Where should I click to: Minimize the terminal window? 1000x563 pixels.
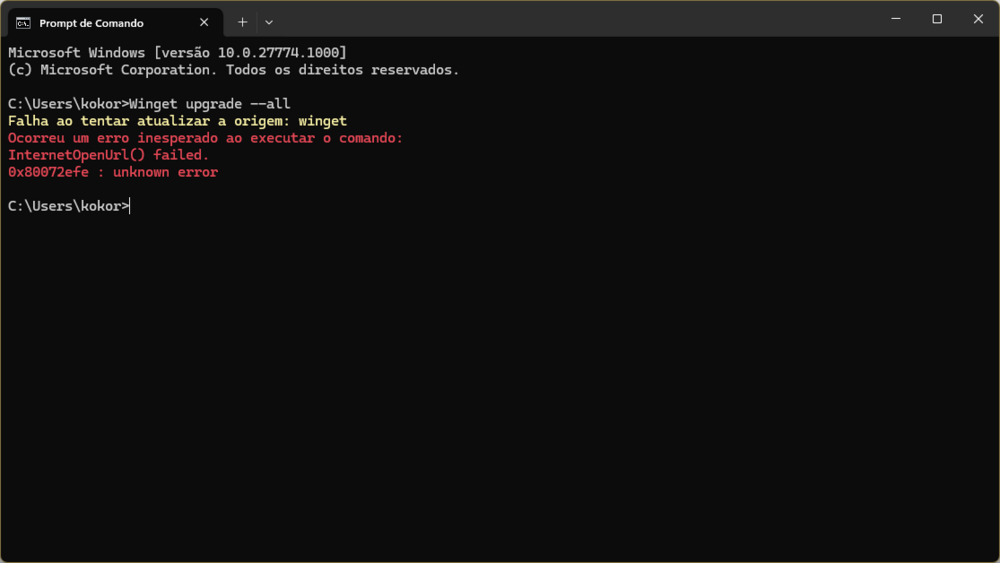click(x=895, y=19)
